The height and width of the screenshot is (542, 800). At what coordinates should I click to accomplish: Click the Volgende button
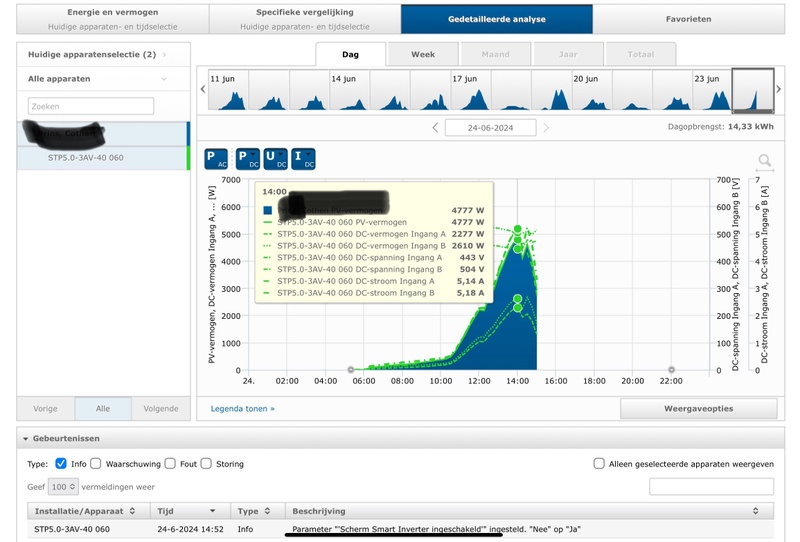161,408
